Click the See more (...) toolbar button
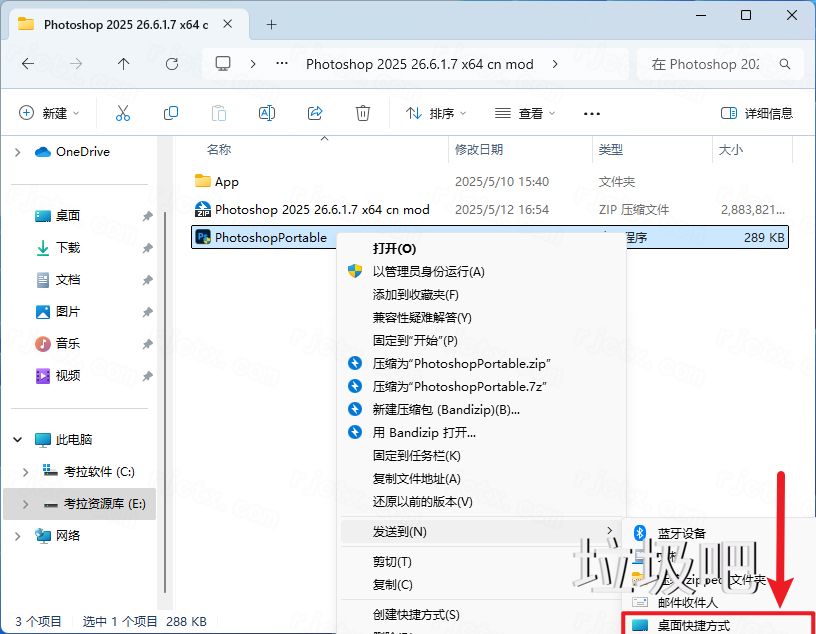The image size is (816, 634). click(x=591, y=113)
